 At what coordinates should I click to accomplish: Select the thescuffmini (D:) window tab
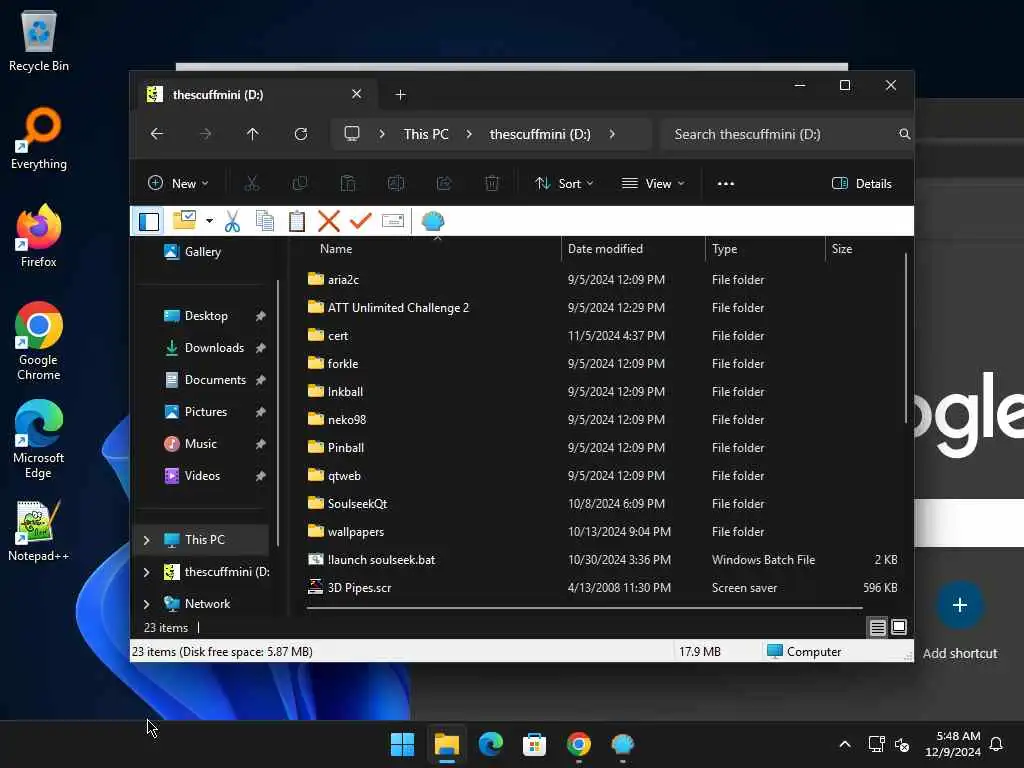(x=255, y=95)
